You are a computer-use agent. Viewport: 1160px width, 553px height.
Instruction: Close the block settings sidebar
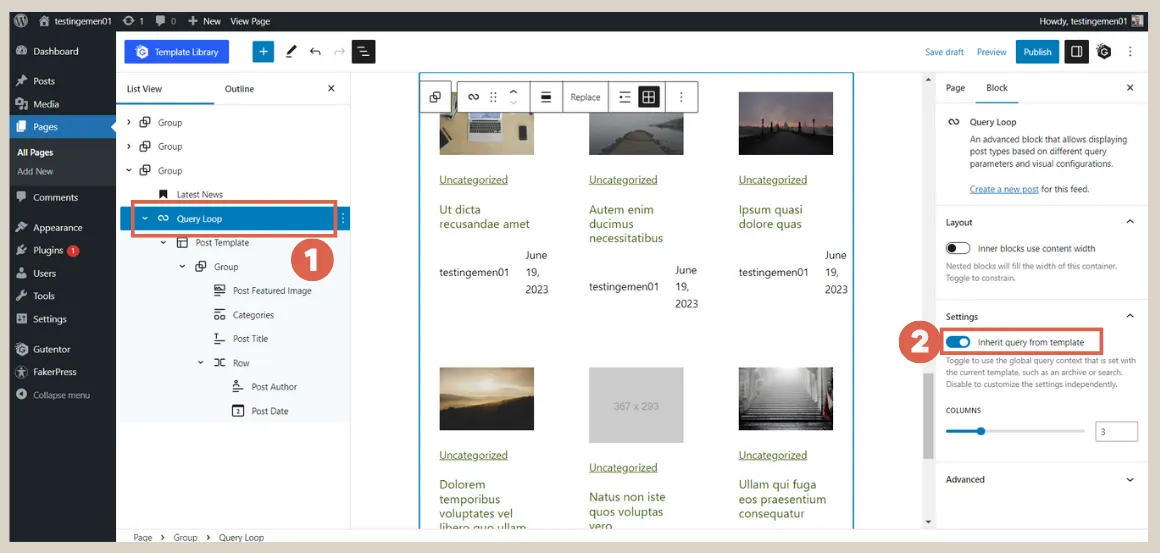click(1130, 88)
